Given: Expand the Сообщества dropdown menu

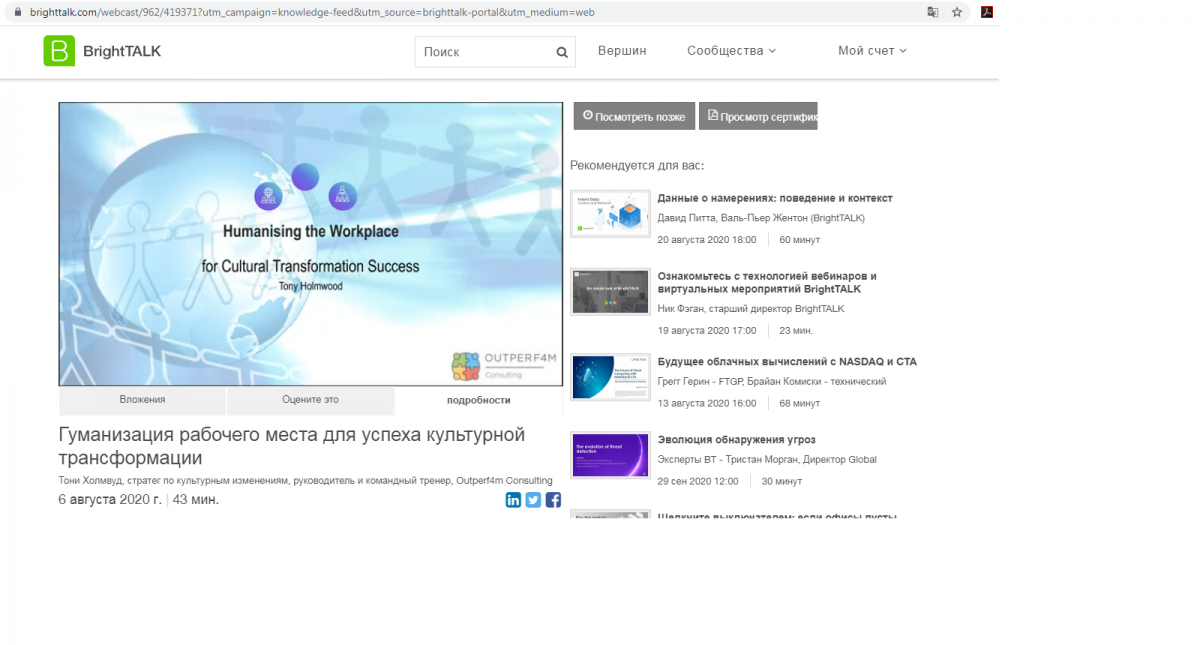Looking at the screenshot, I should coord(731,51).
